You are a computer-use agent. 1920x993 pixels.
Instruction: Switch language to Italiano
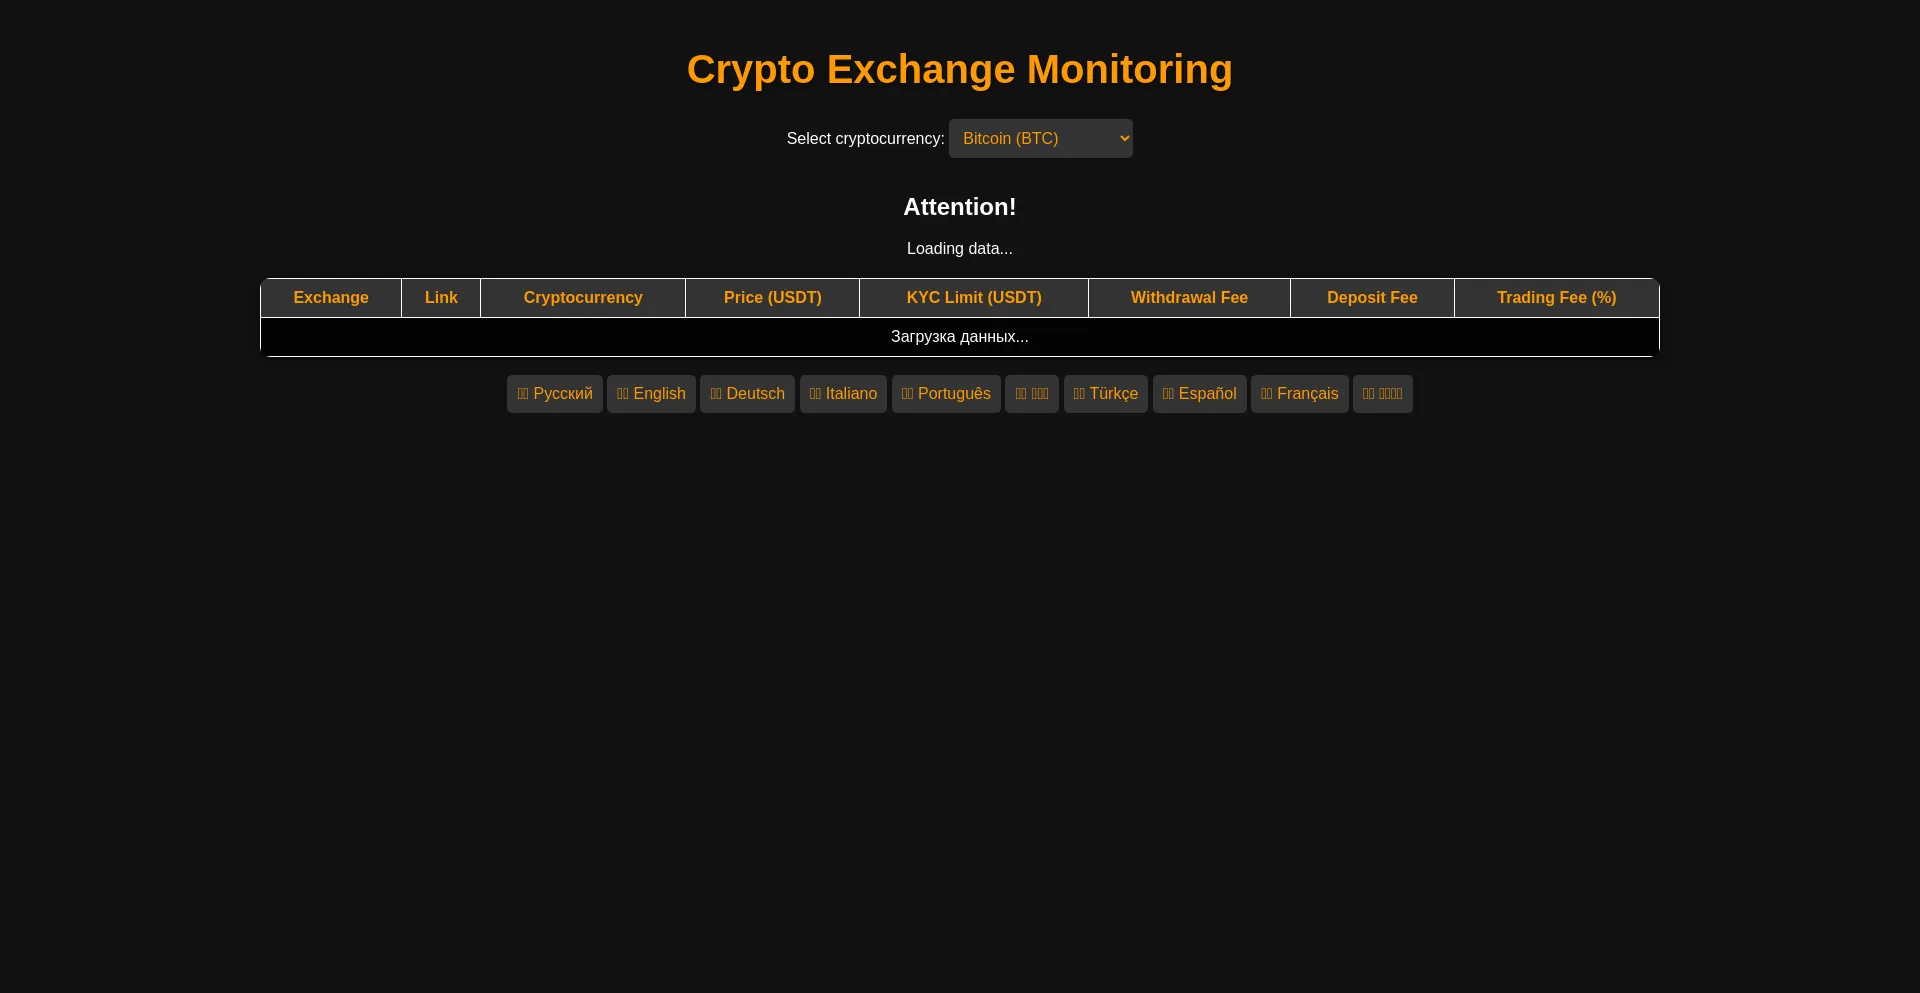coord(843,393)
